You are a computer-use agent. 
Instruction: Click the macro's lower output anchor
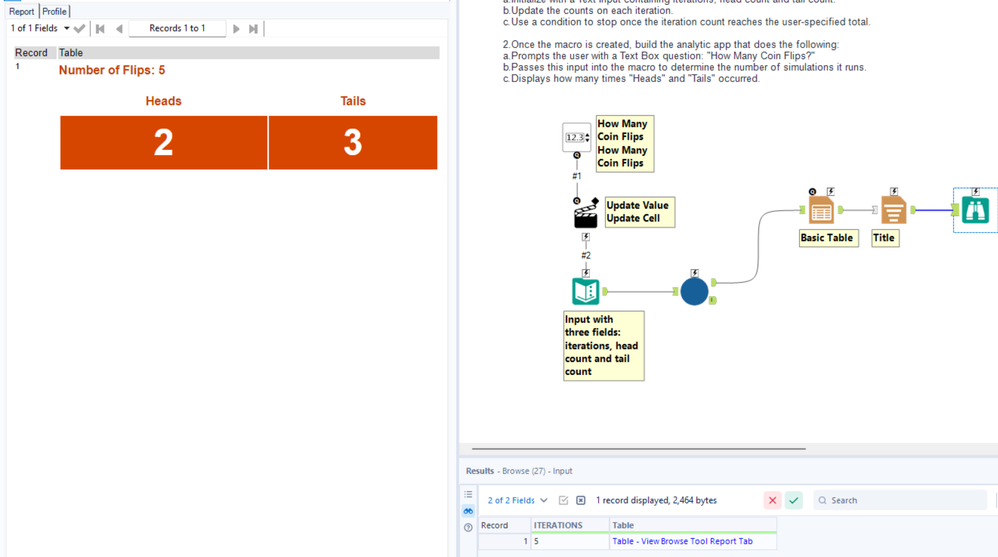click(x=713, y=300)
